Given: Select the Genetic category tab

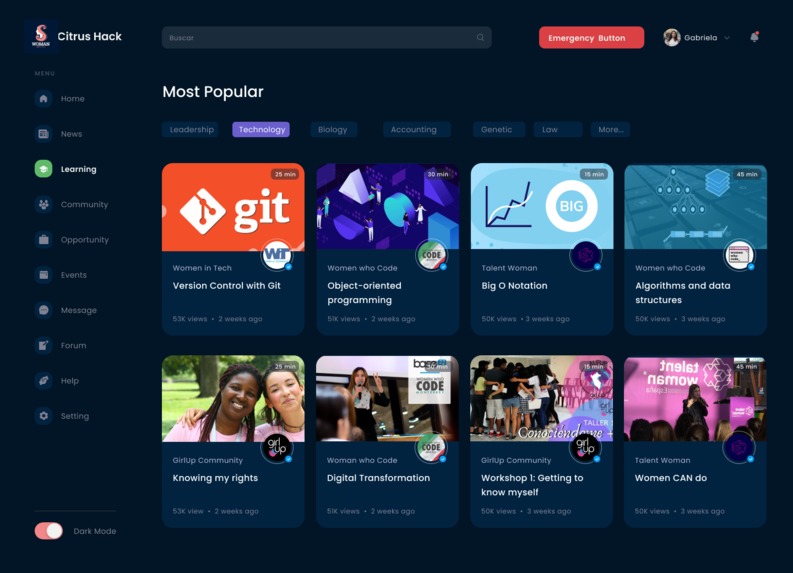Looking at the screenshot, I should point(497,129).
